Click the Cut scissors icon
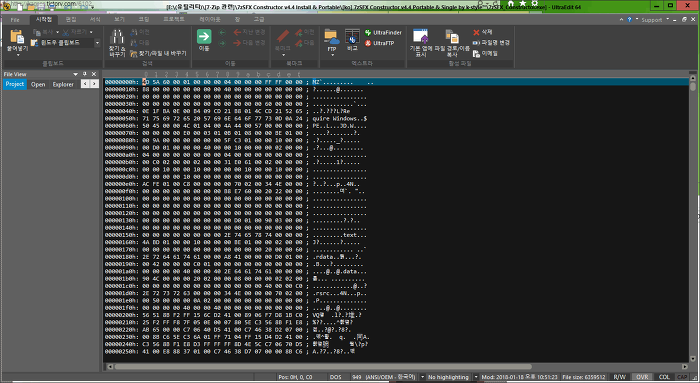The height and width of the screenshot is (383, 700). (x=66, y=32)
